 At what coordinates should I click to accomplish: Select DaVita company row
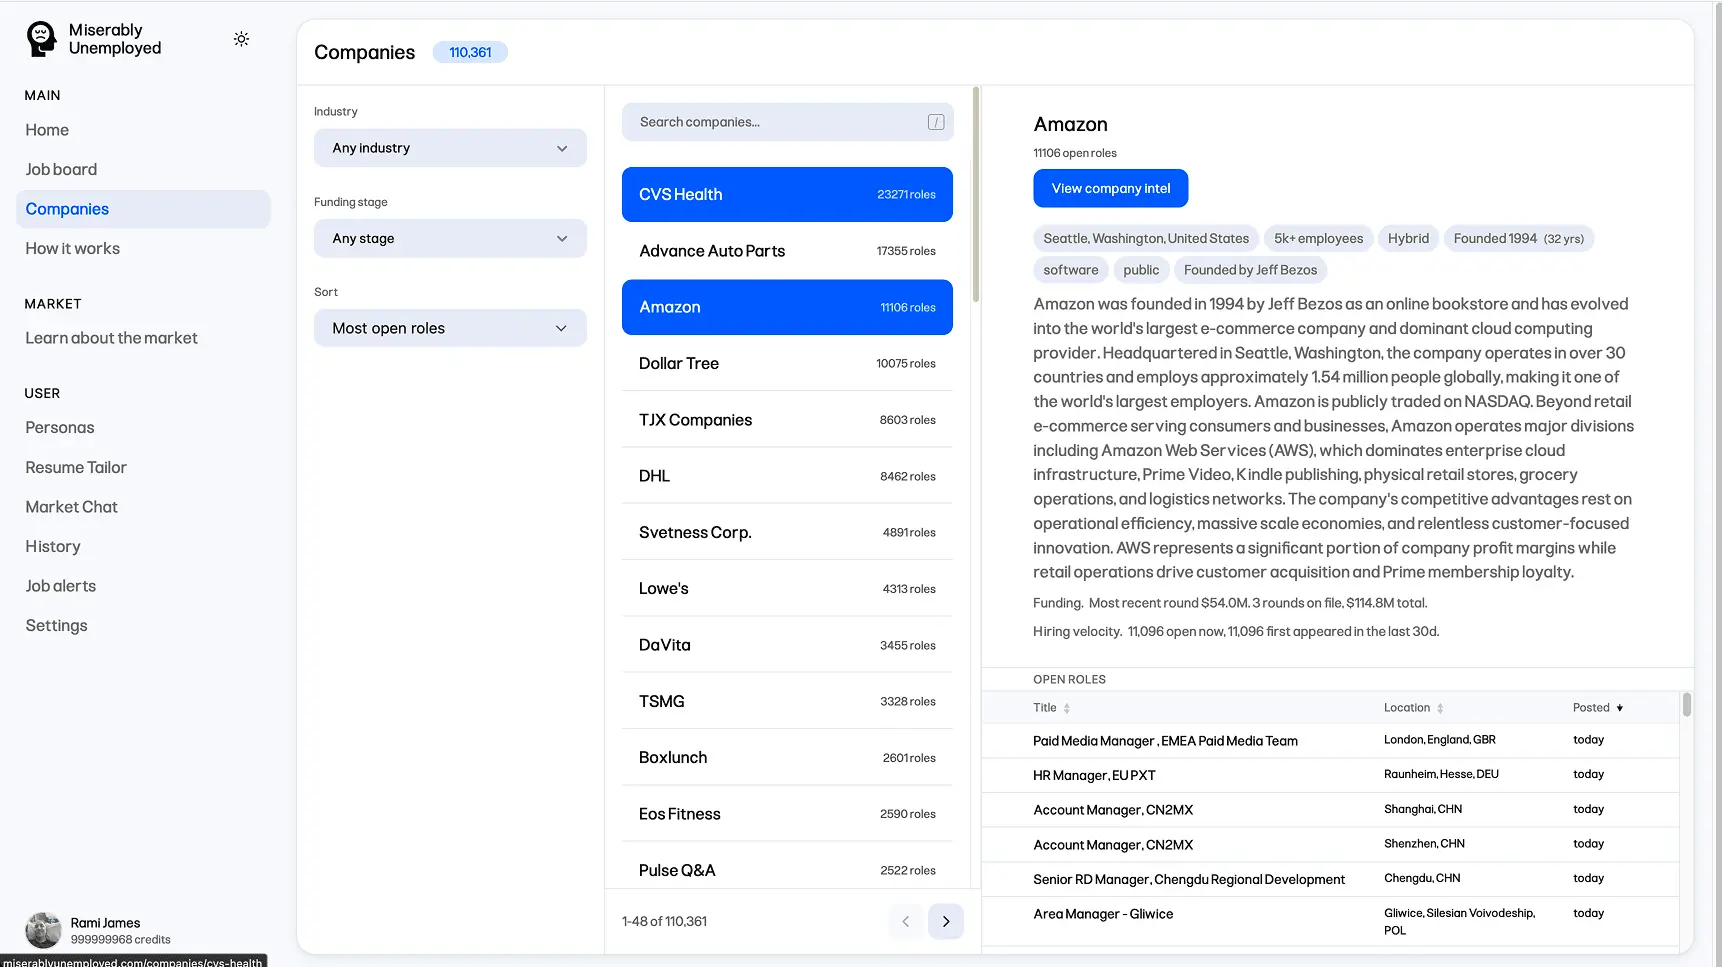(787, 645)
